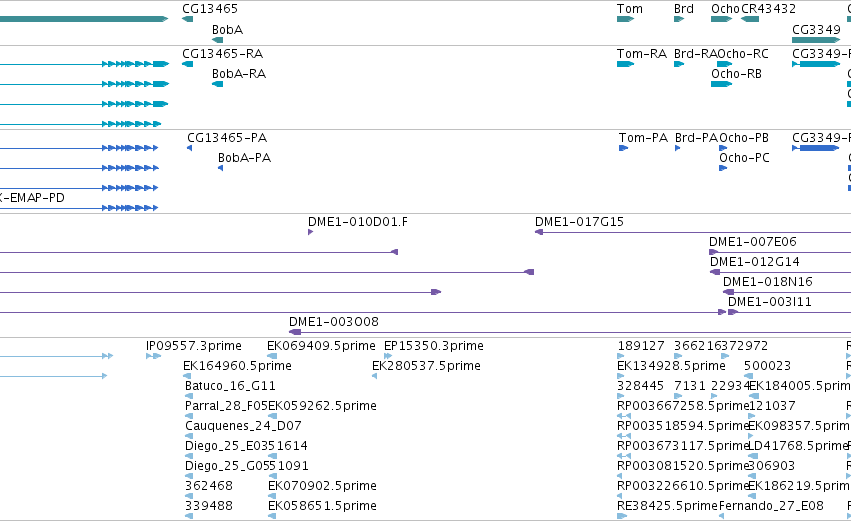This screenshot has height=521, width=851.
Task: Select the RP003673117.5prime EST label
Action: [x=683, y=447]
